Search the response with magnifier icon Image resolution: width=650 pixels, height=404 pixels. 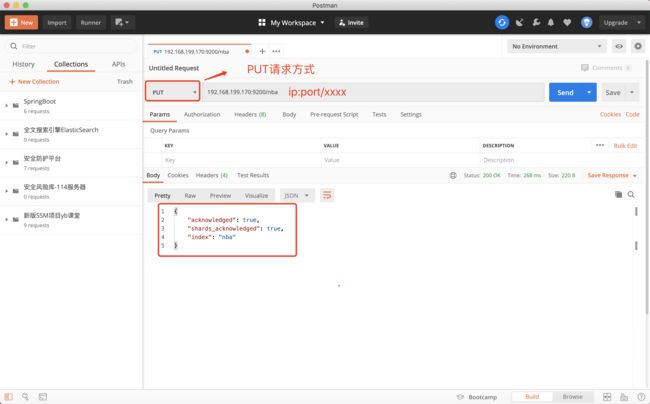click(631, 194)
